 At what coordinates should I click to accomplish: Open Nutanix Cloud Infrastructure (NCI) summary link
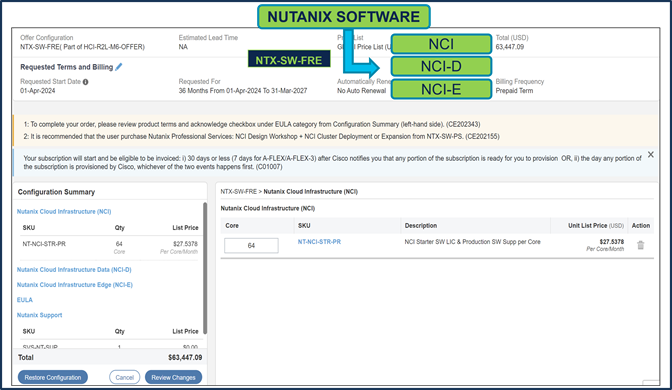pyautogui.click(x=64, y=211)
